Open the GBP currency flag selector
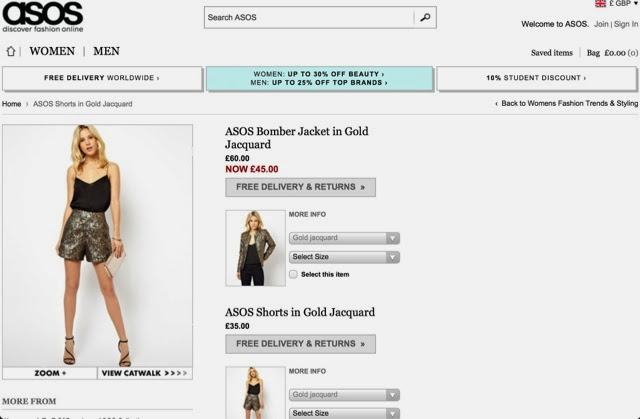The image size is (640, 419). click(x=616, y=3)
